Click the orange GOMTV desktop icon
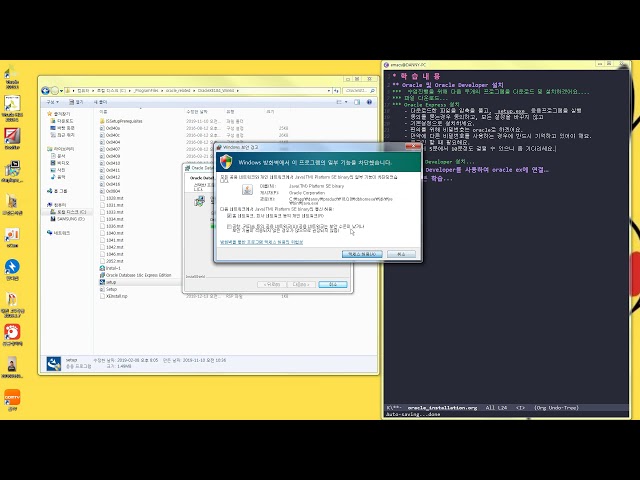 coord(12,398)
